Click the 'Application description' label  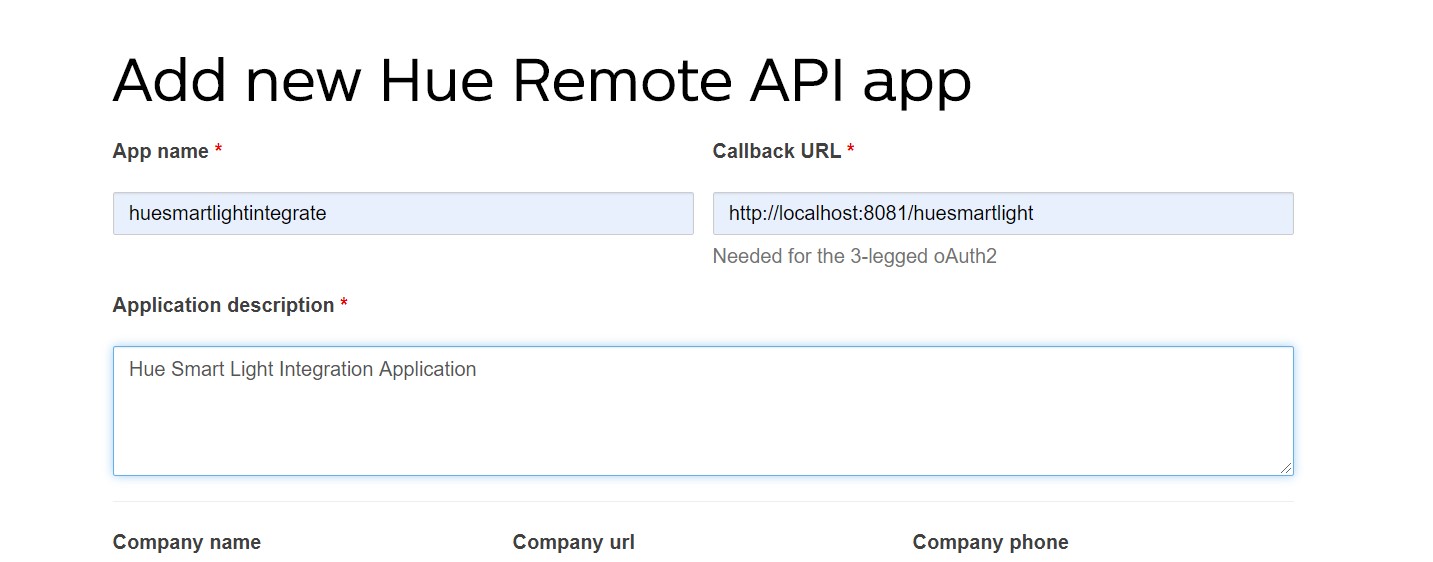pos(224,305)
